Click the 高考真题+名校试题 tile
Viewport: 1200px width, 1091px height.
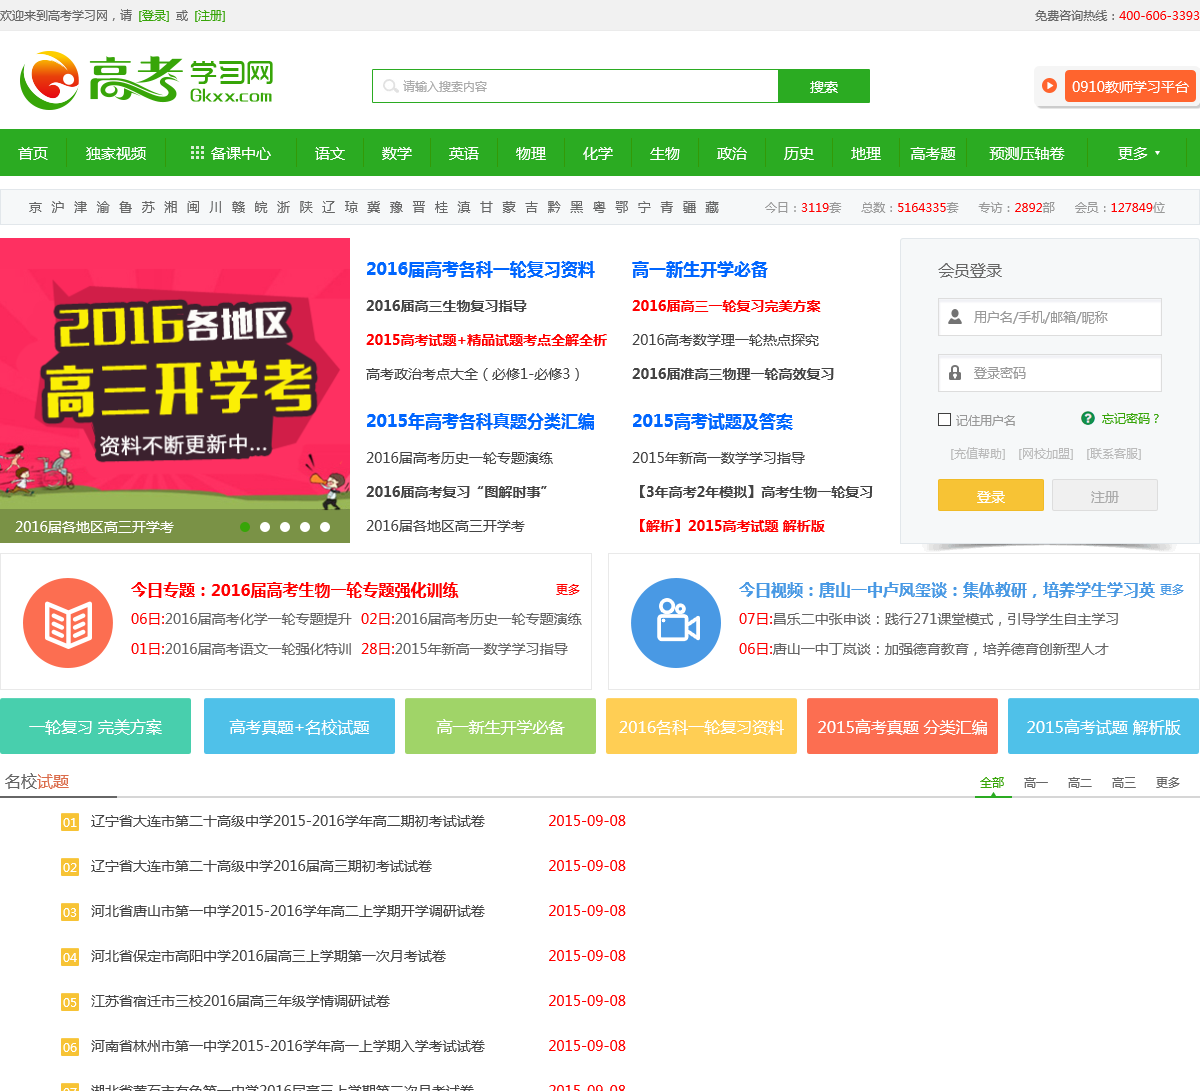pyautogui.click(x=299, y=726)
